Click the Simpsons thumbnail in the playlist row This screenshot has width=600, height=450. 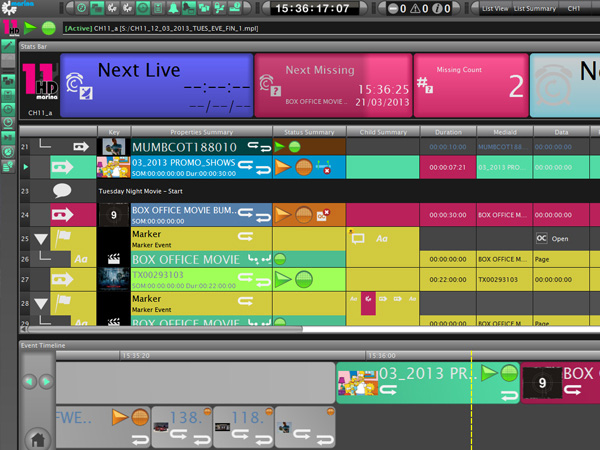coord(113,167)
